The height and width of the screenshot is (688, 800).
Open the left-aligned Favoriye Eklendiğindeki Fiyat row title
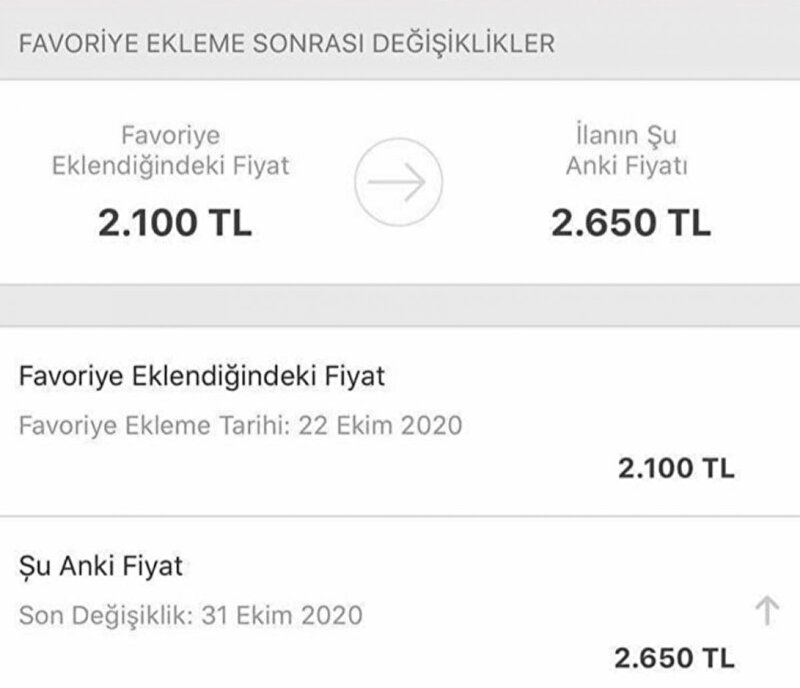click(202, 376)
